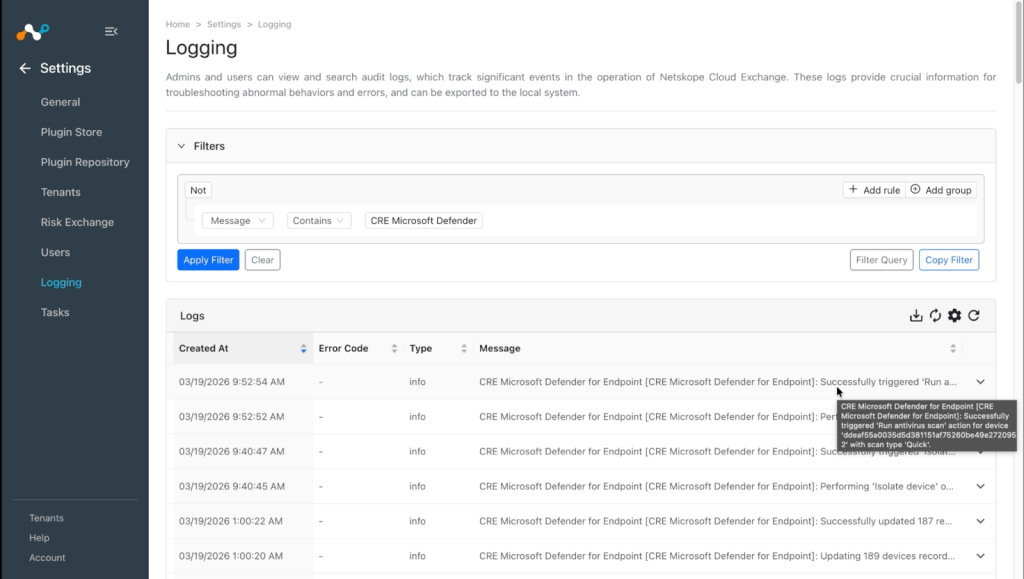Viewport: 1024px width, 579px height.
Task: Click Add rule button
Action: coord(874,190)
